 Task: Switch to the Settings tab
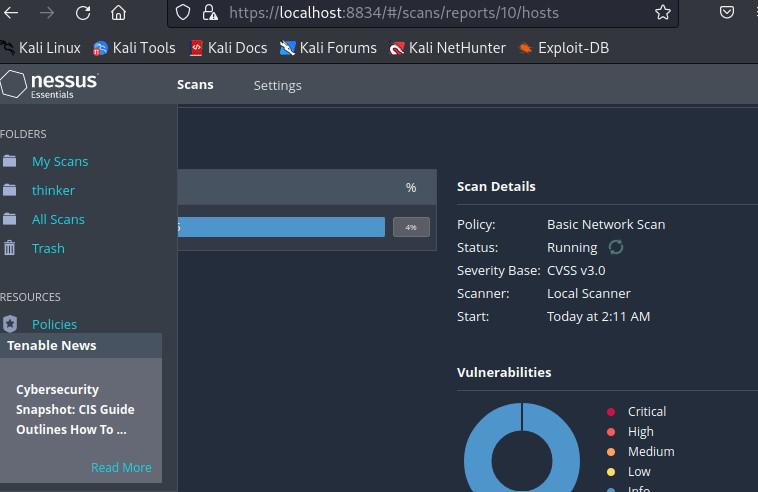point(277,86)
